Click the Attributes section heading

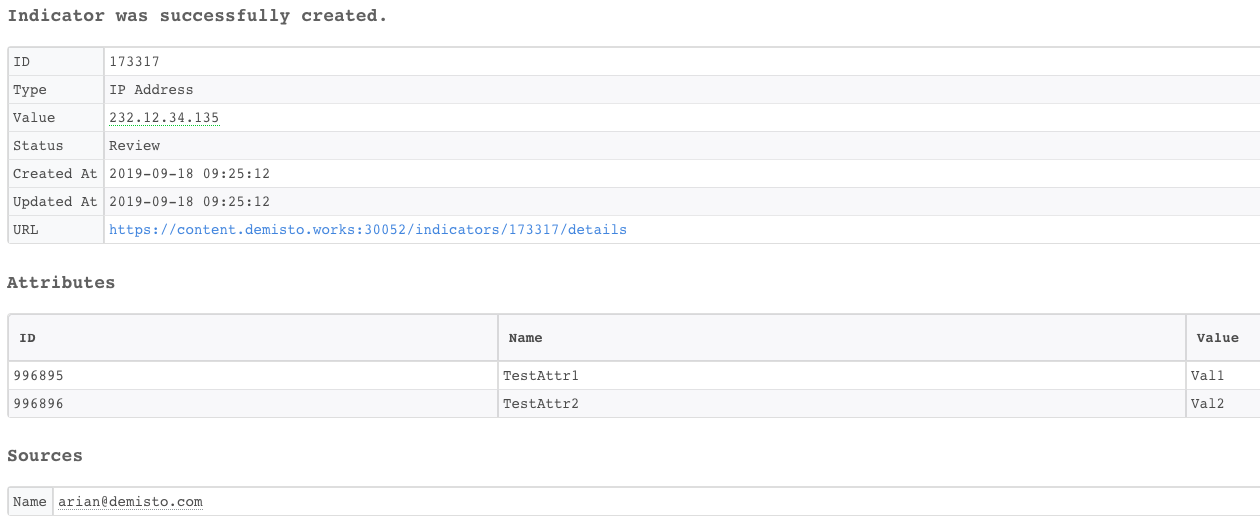(61, 283)
